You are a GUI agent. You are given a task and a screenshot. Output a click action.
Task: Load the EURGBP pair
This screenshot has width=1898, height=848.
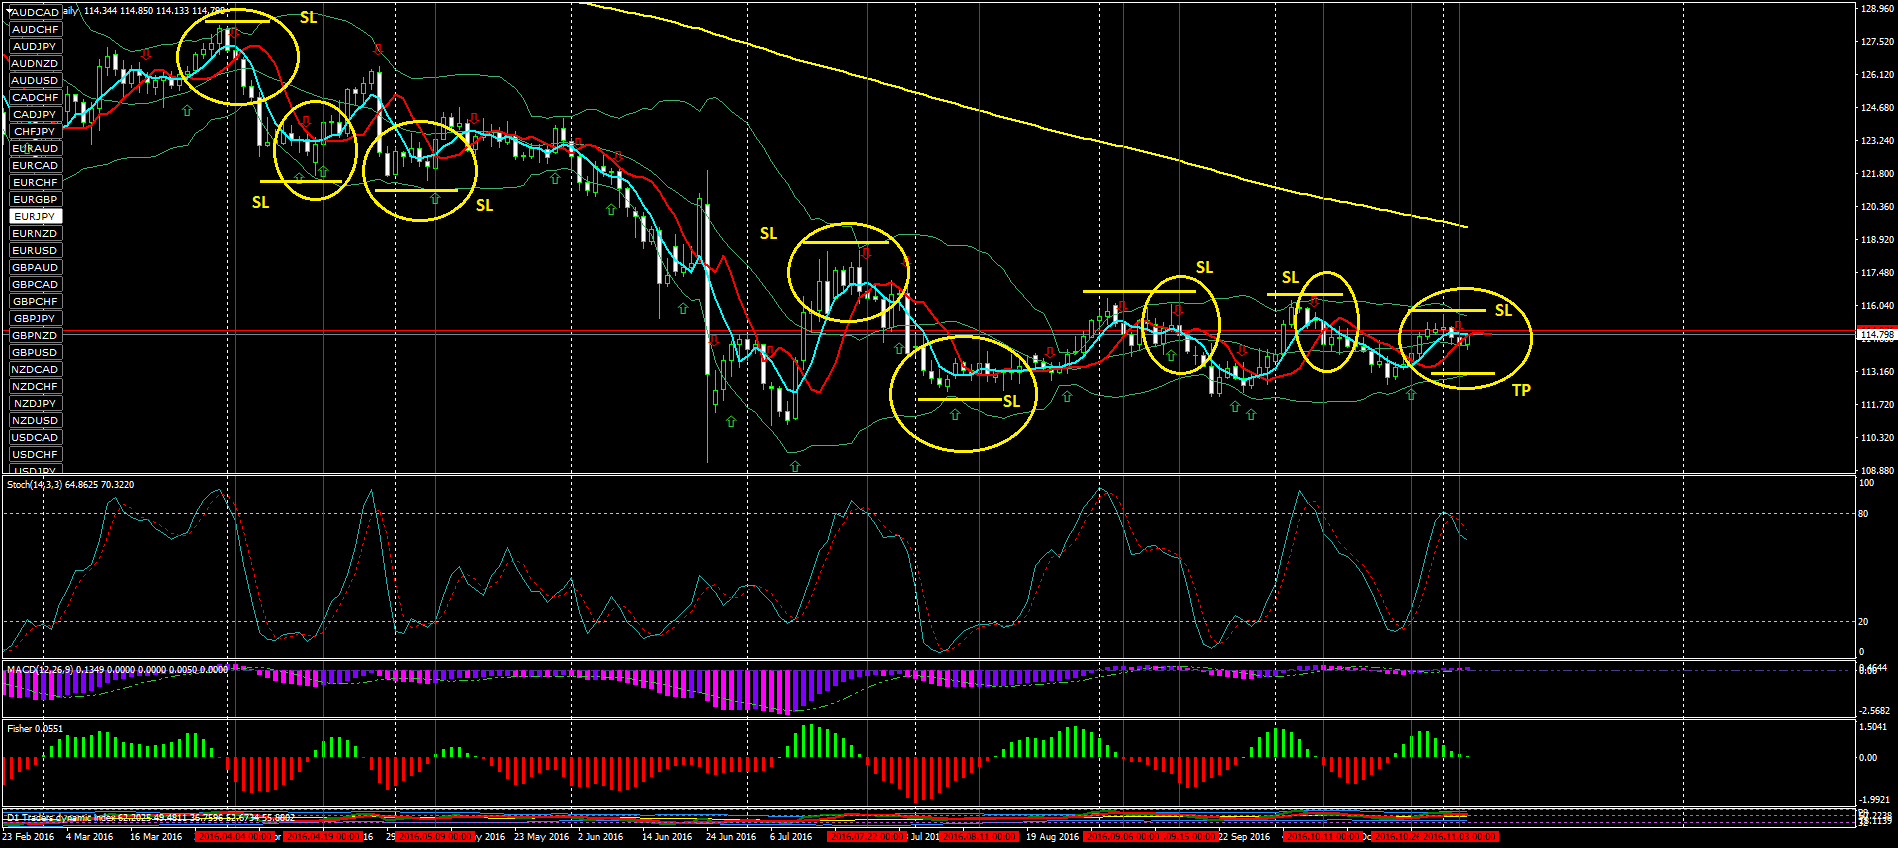(35, 199)
